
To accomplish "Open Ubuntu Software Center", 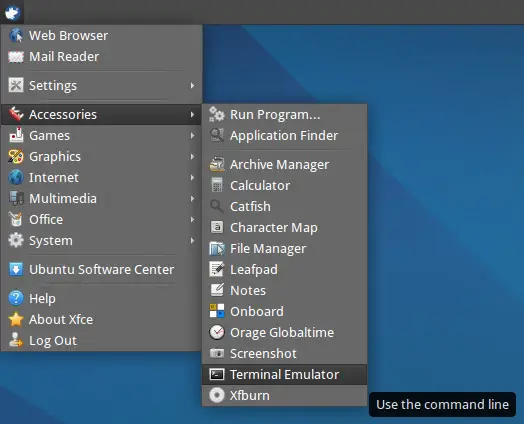I will [x=101, y=269].
